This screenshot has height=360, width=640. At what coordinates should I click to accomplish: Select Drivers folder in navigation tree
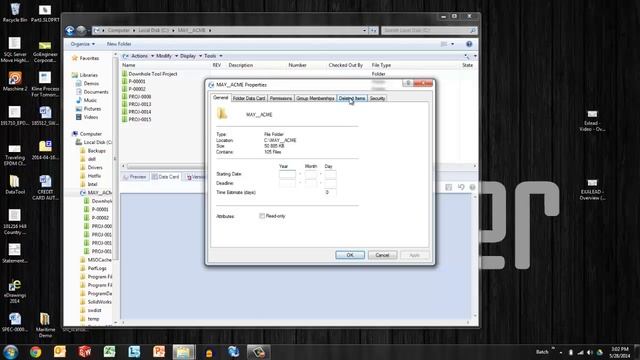95,167
